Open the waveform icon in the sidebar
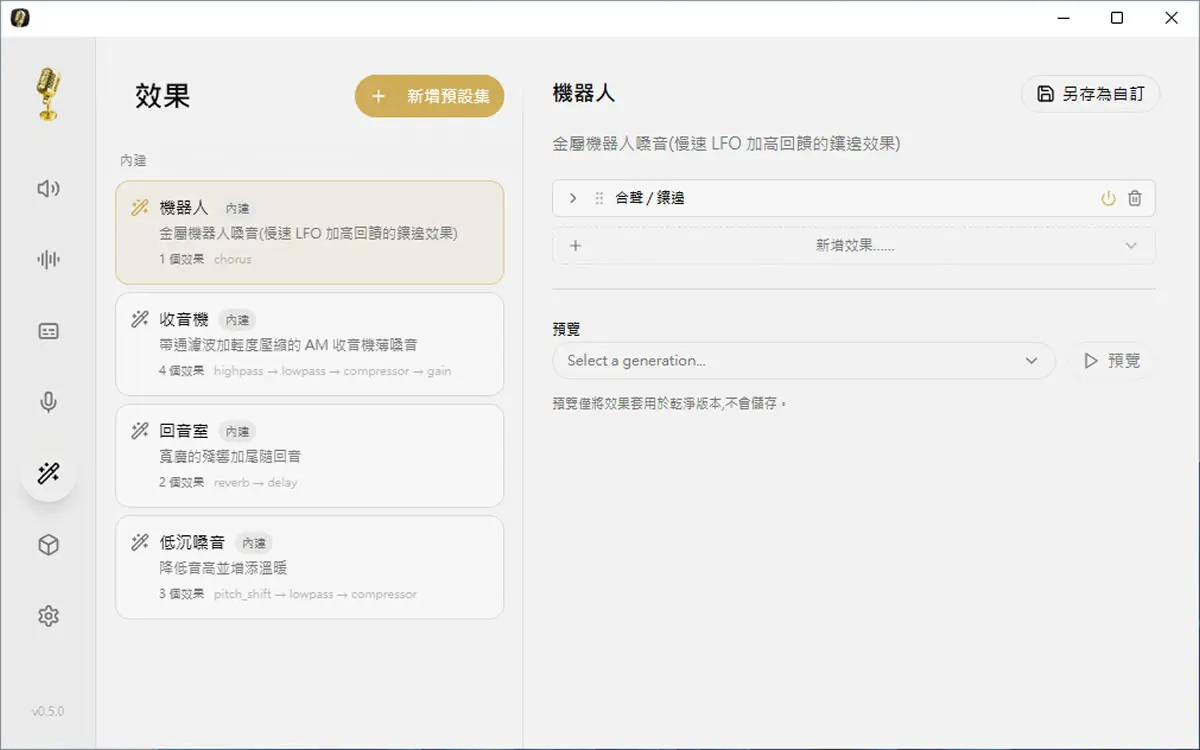This screenshot has height=750, width=1200. coord(48,260)
